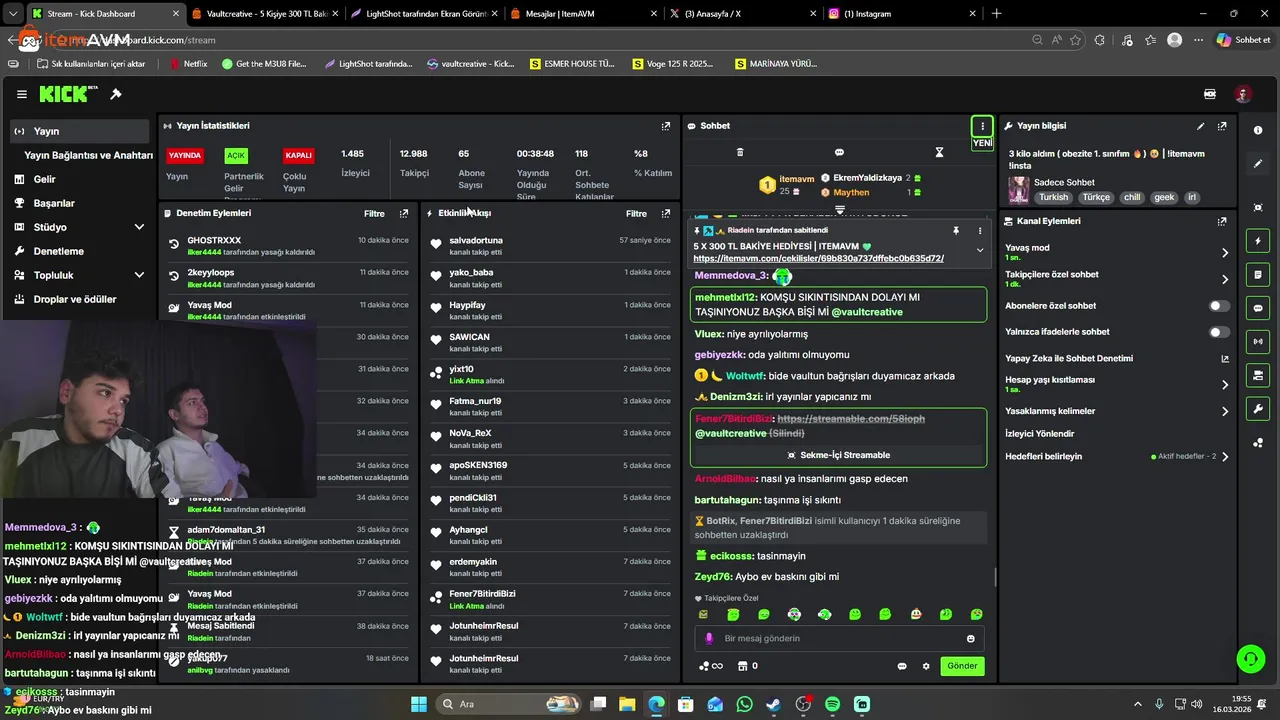
Task: Click the purple microphone icon in message box
Action: pyautogui.click(x=709, y=639)
